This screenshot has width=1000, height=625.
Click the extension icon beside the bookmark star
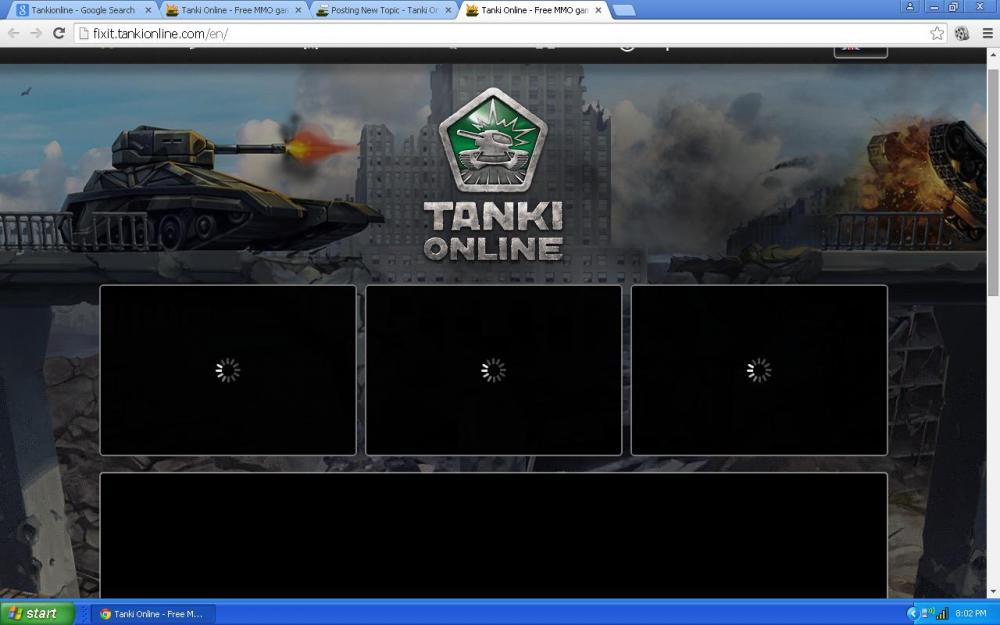962,33
